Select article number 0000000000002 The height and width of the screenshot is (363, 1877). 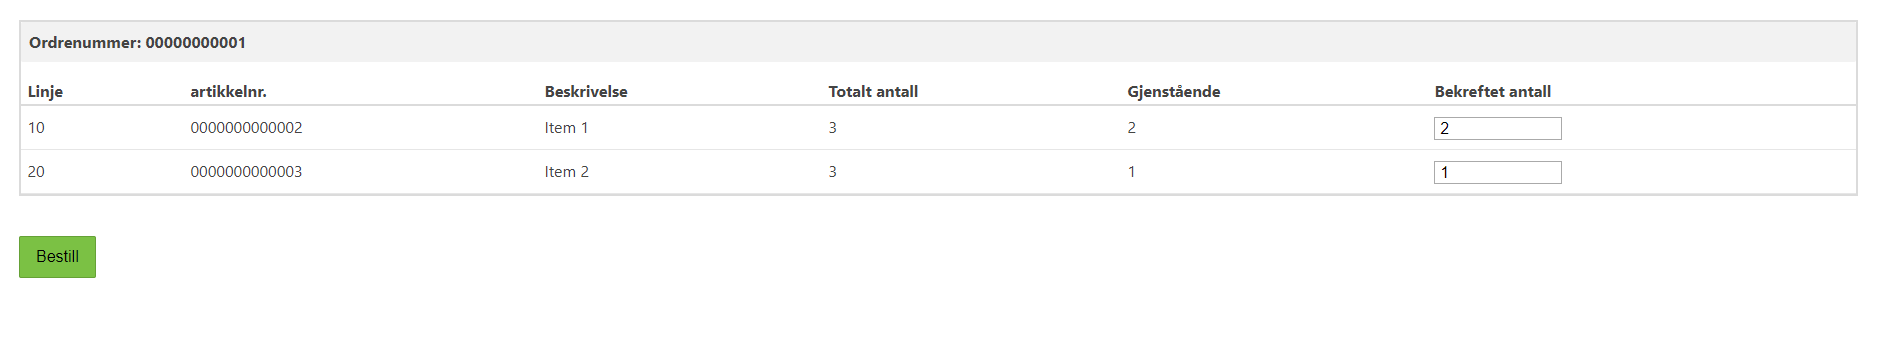[x=246, y=128]
